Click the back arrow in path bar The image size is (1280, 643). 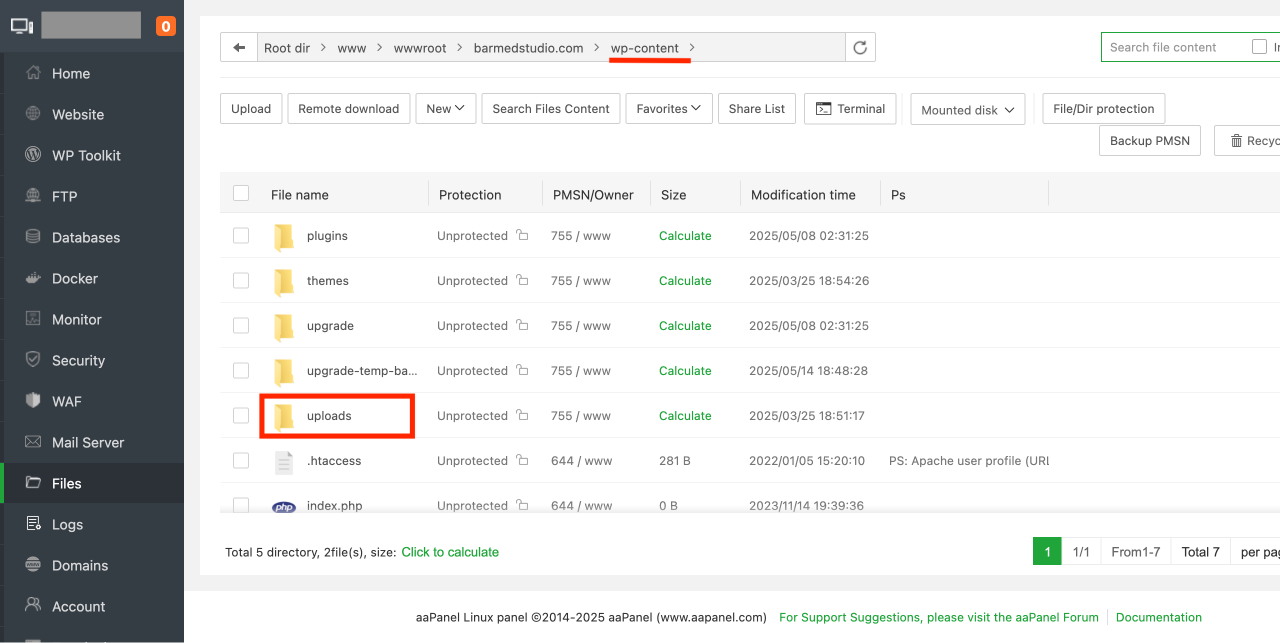pos(238,48)
